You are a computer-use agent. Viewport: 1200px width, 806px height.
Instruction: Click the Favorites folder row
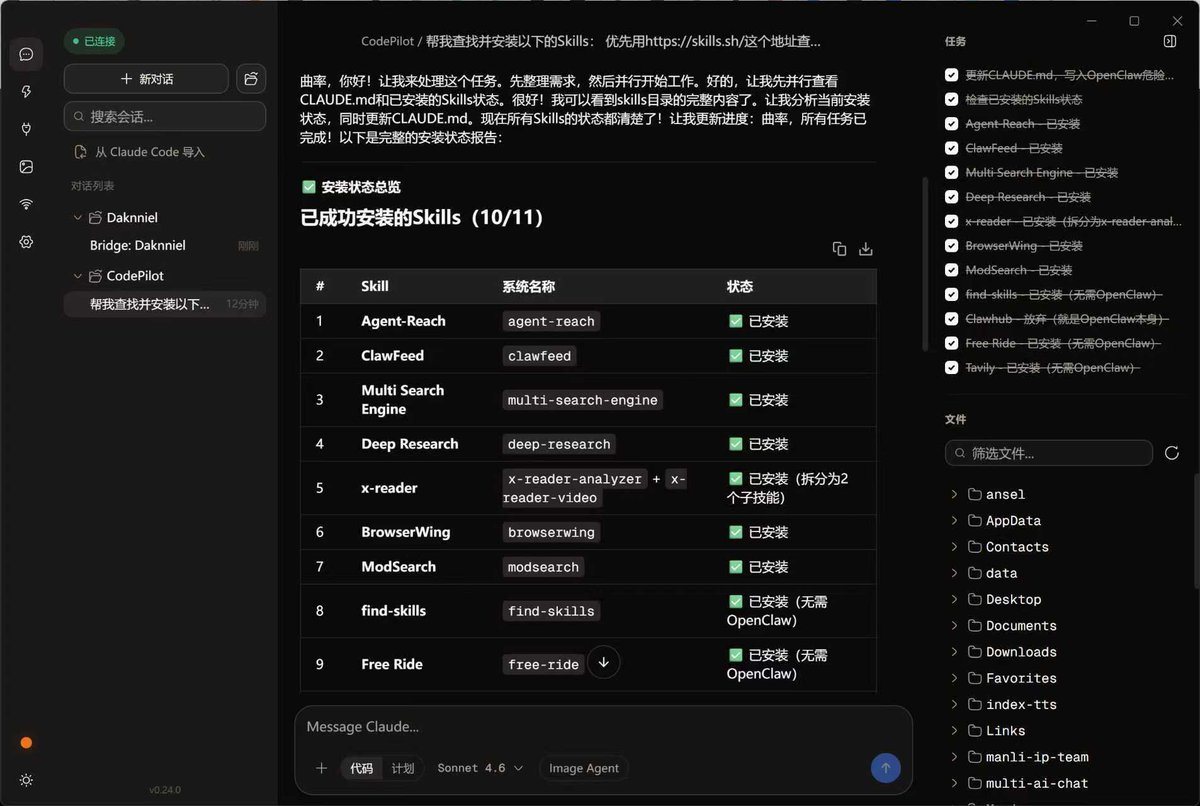(x=1067, y=678)
